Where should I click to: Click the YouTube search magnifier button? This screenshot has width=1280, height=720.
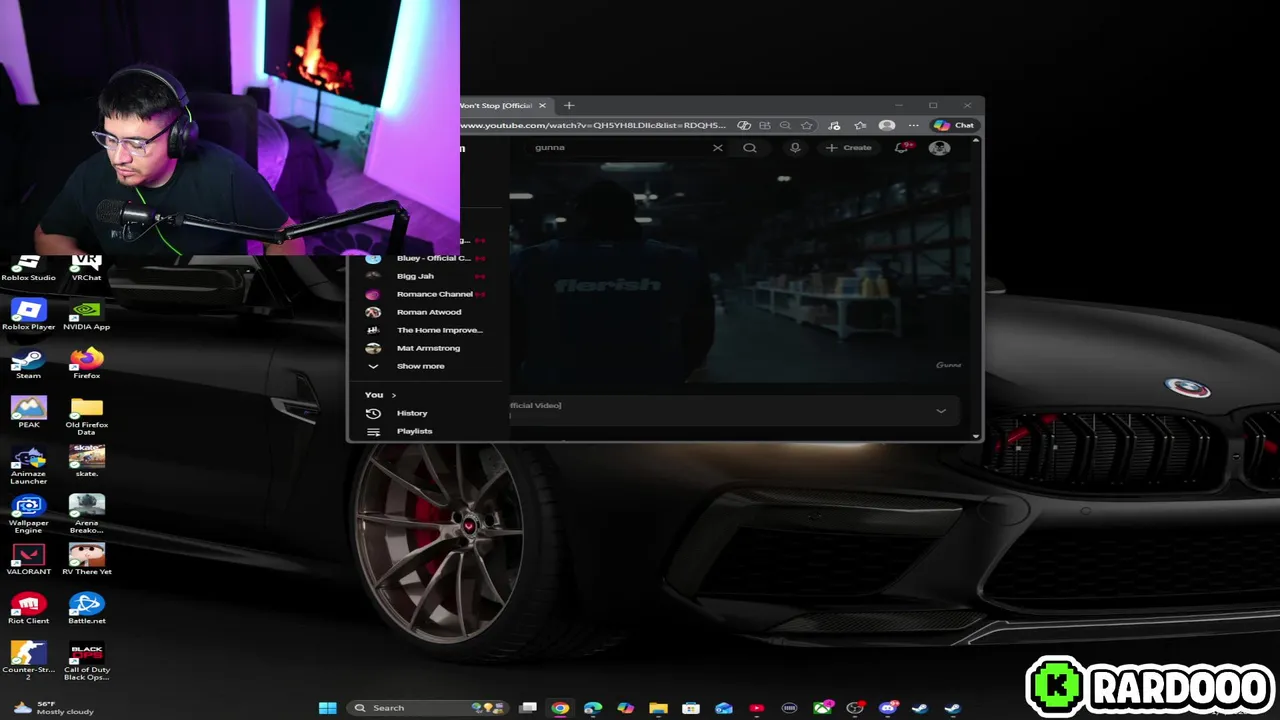(x=750, y=147)
